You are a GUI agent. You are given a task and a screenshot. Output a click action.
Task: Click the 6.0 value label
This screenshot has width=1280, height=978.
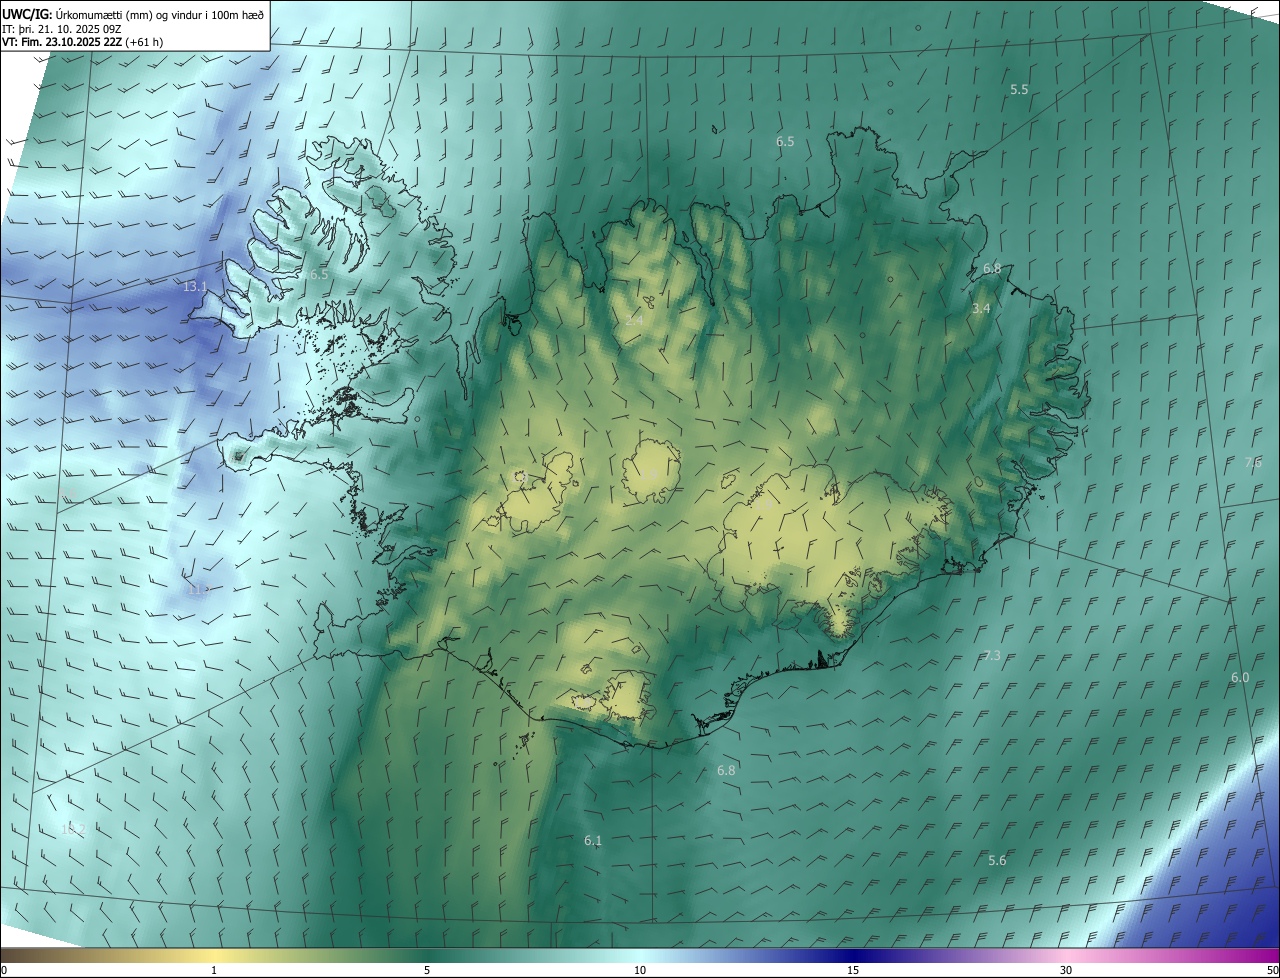[1240, 678]
